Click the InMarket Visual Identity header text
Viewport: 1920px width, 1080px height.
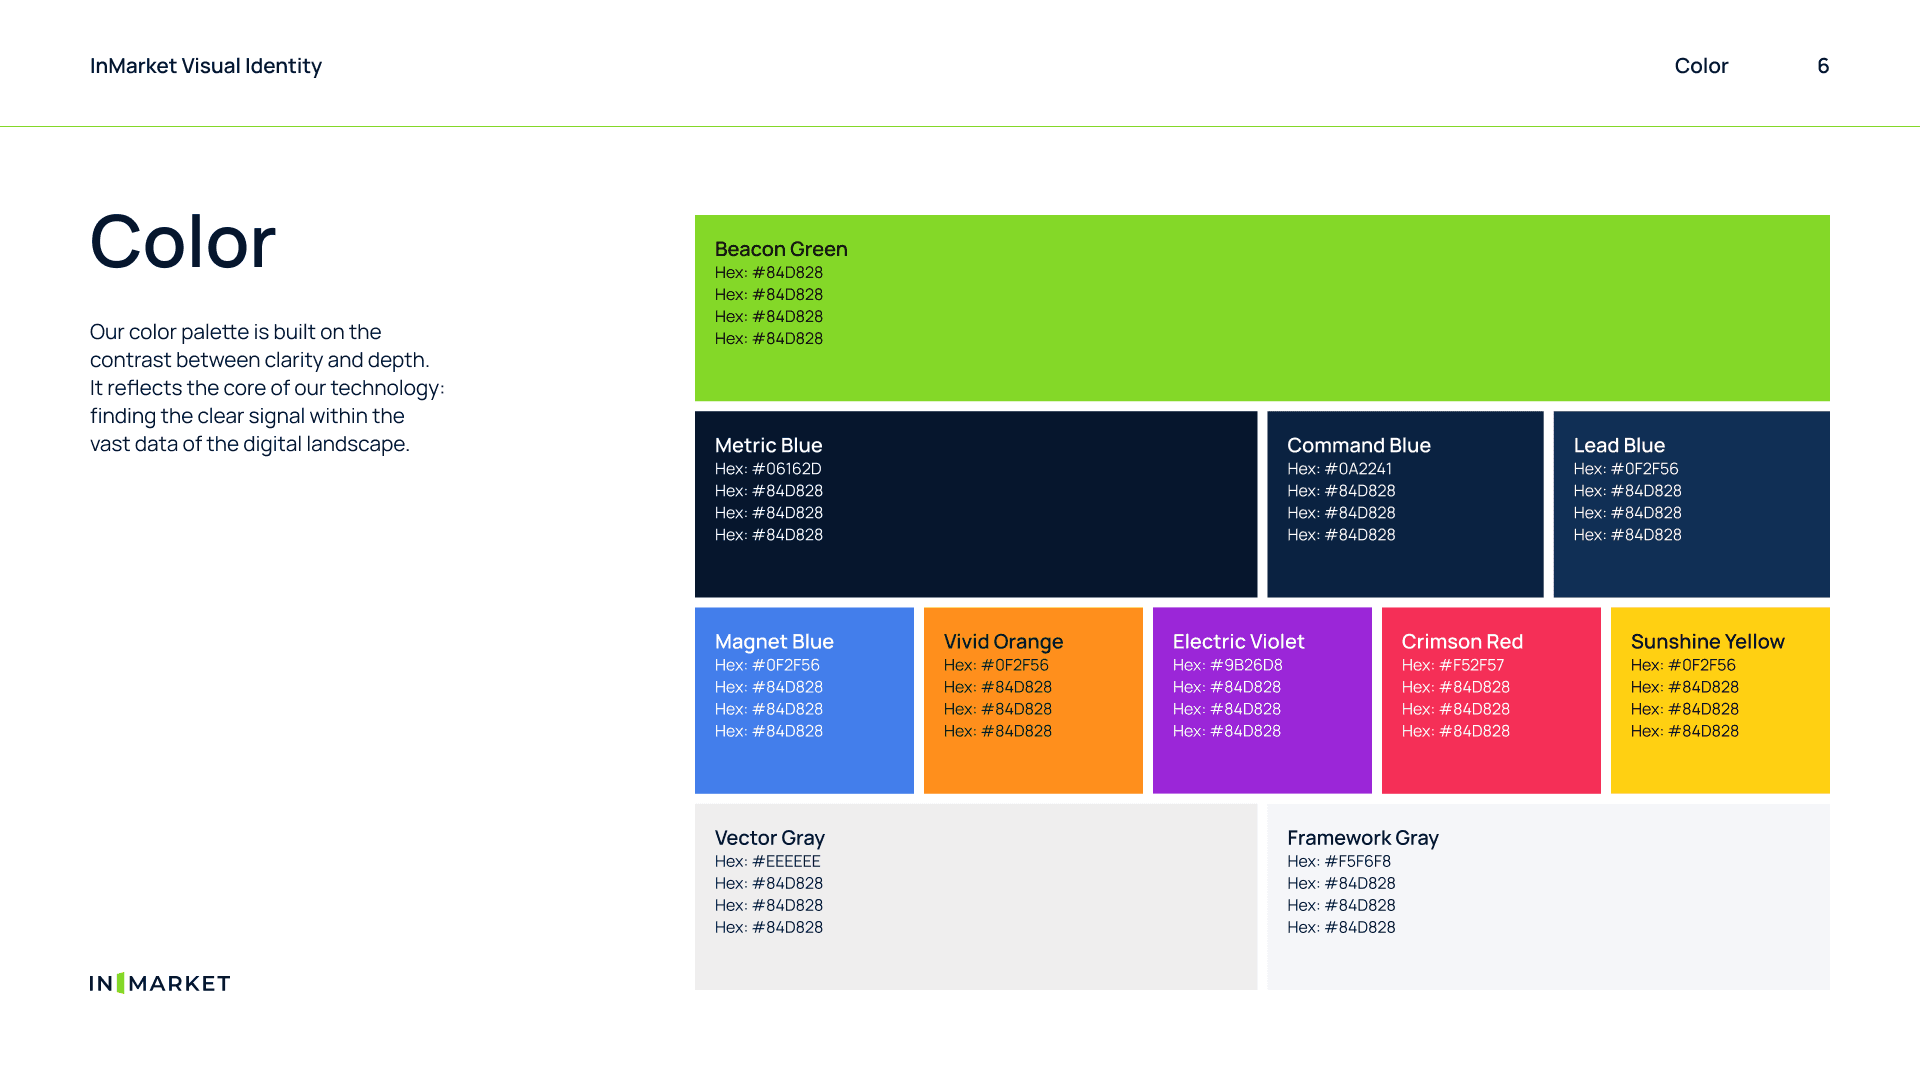pos(206,66)
